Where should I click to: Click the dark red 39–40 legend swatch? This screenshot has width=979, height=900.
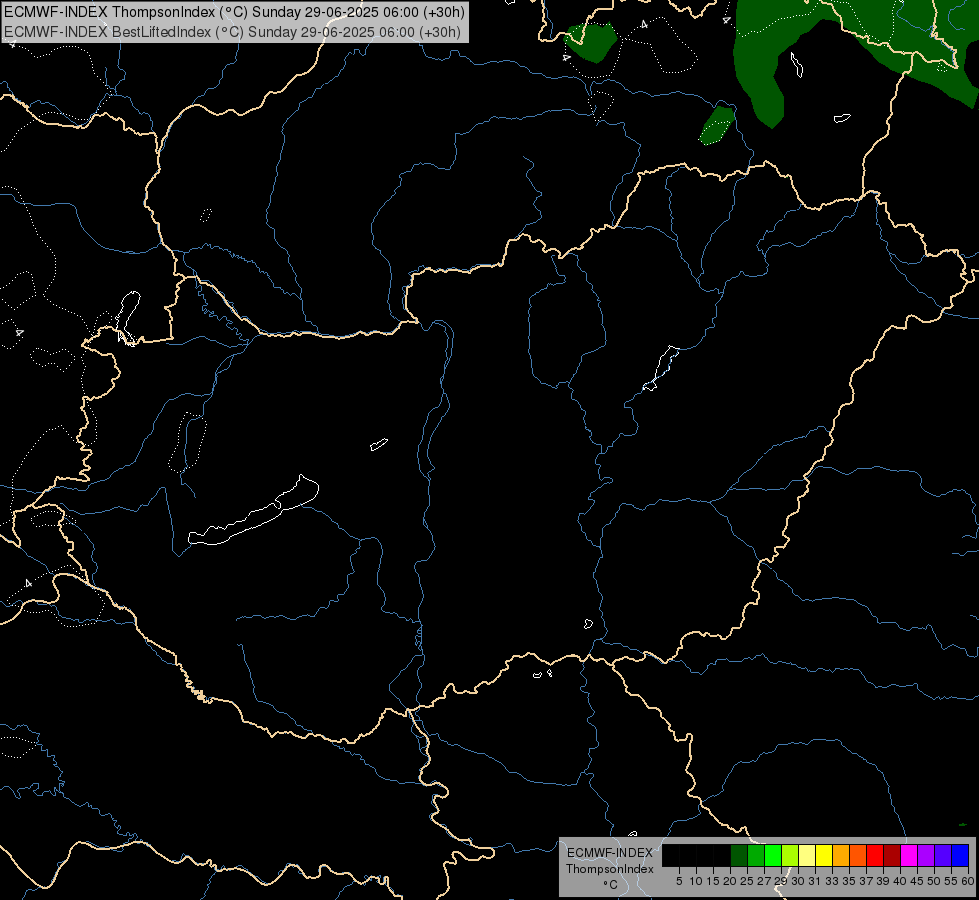[892, 856]
